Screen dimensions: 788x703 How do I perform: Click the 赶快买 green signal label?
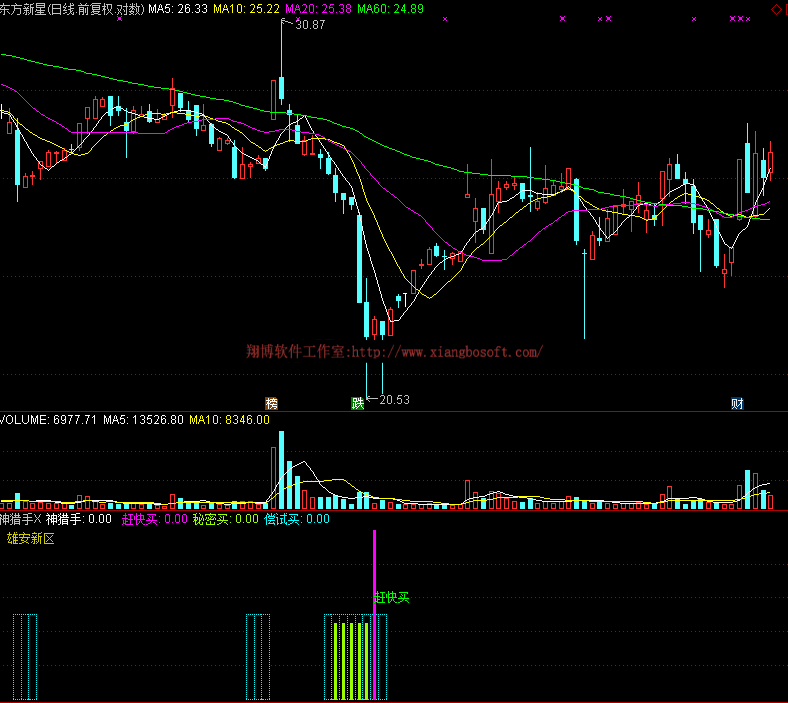pyautogui.click(x=392, y=598)
